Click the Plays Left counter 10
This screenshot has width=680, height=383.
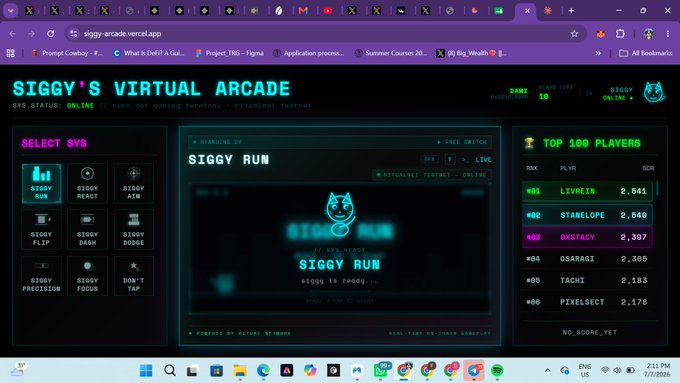pyautogui.click(x=543, y=97)
